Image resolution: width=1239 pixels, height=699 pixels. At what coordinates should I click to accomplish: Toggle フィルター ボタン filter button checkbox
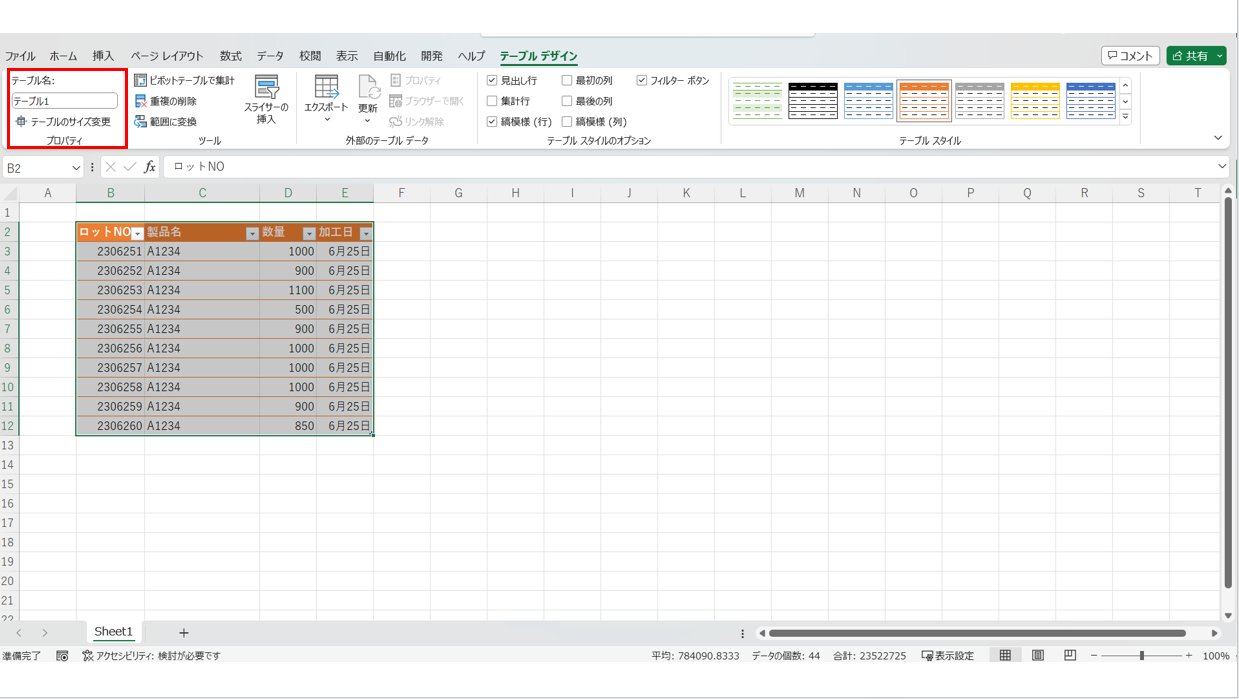click(642, 80)
